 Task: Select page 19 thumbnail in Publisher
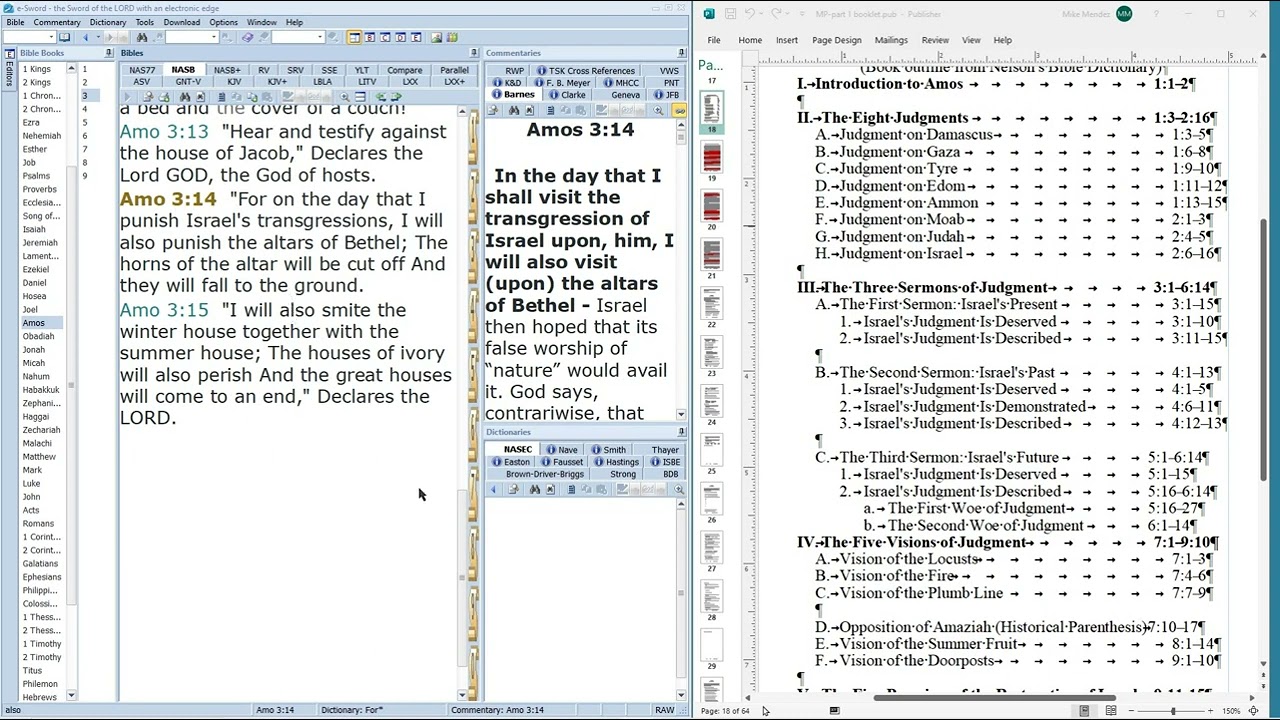coord(711,155)
